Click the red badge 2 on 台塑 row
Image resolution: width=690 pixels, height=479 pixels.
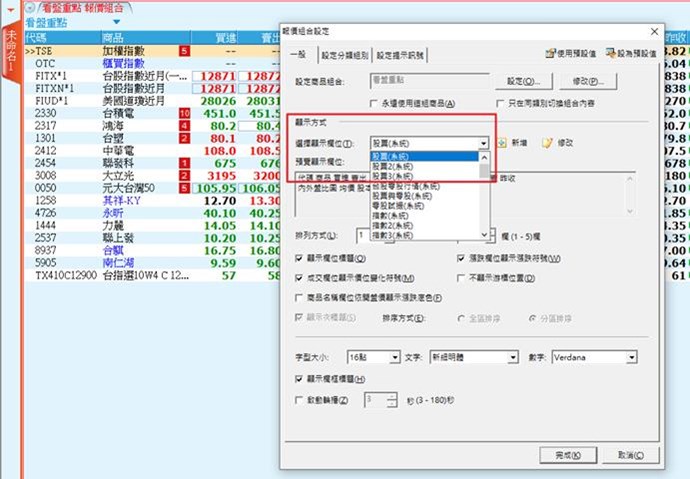(184, 138)
